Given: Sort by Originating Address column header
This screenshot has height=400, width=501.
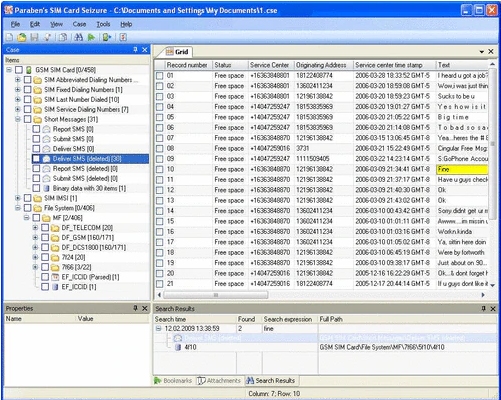Looking at the screenshot, I should click(x=323, y=65).
